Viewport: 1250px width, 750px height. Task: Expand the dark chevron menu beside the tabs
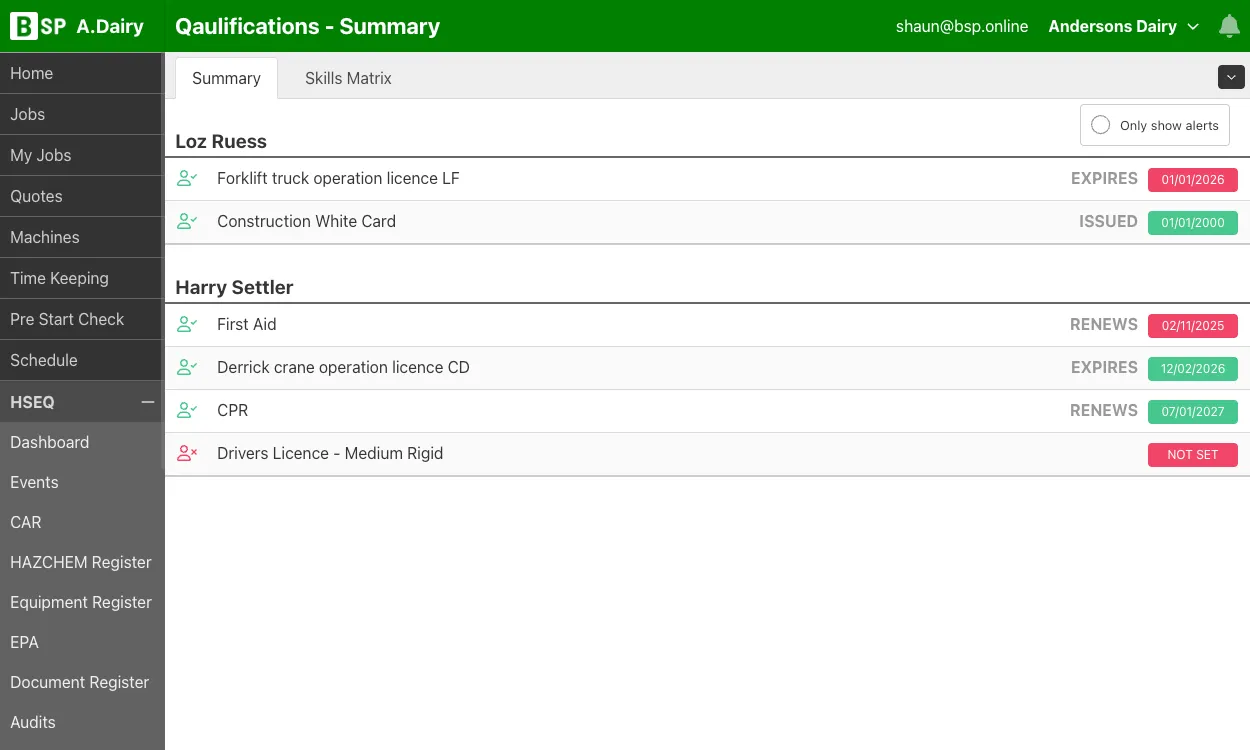pyautogui.click(x=1231, y=77)
